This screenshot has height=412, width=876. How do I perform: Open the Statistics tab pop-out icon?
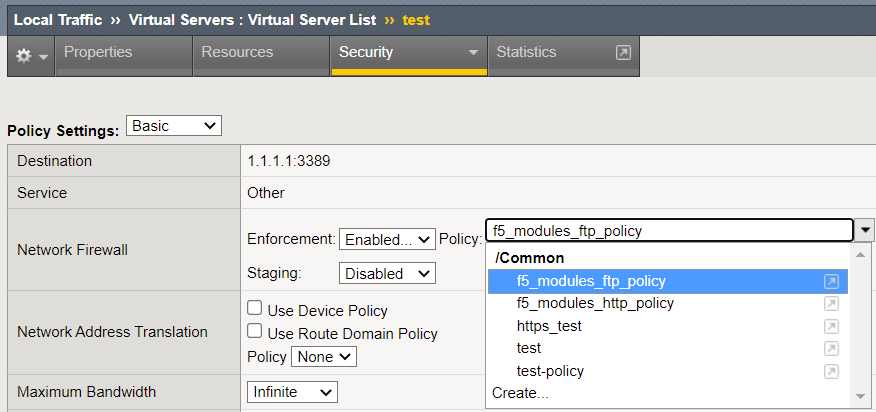(x=623, y=53)
